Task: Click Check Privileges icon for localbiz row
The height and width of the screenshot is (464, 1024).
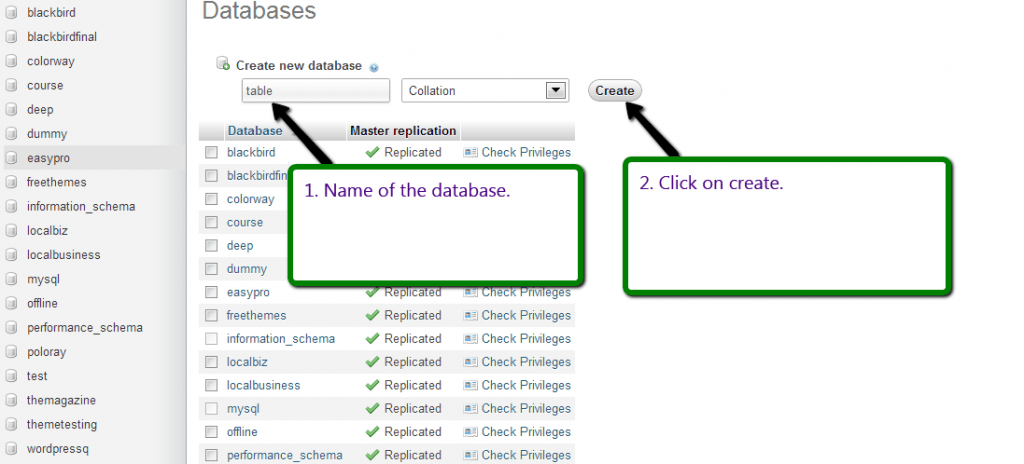Action: [x=471, y=362]
